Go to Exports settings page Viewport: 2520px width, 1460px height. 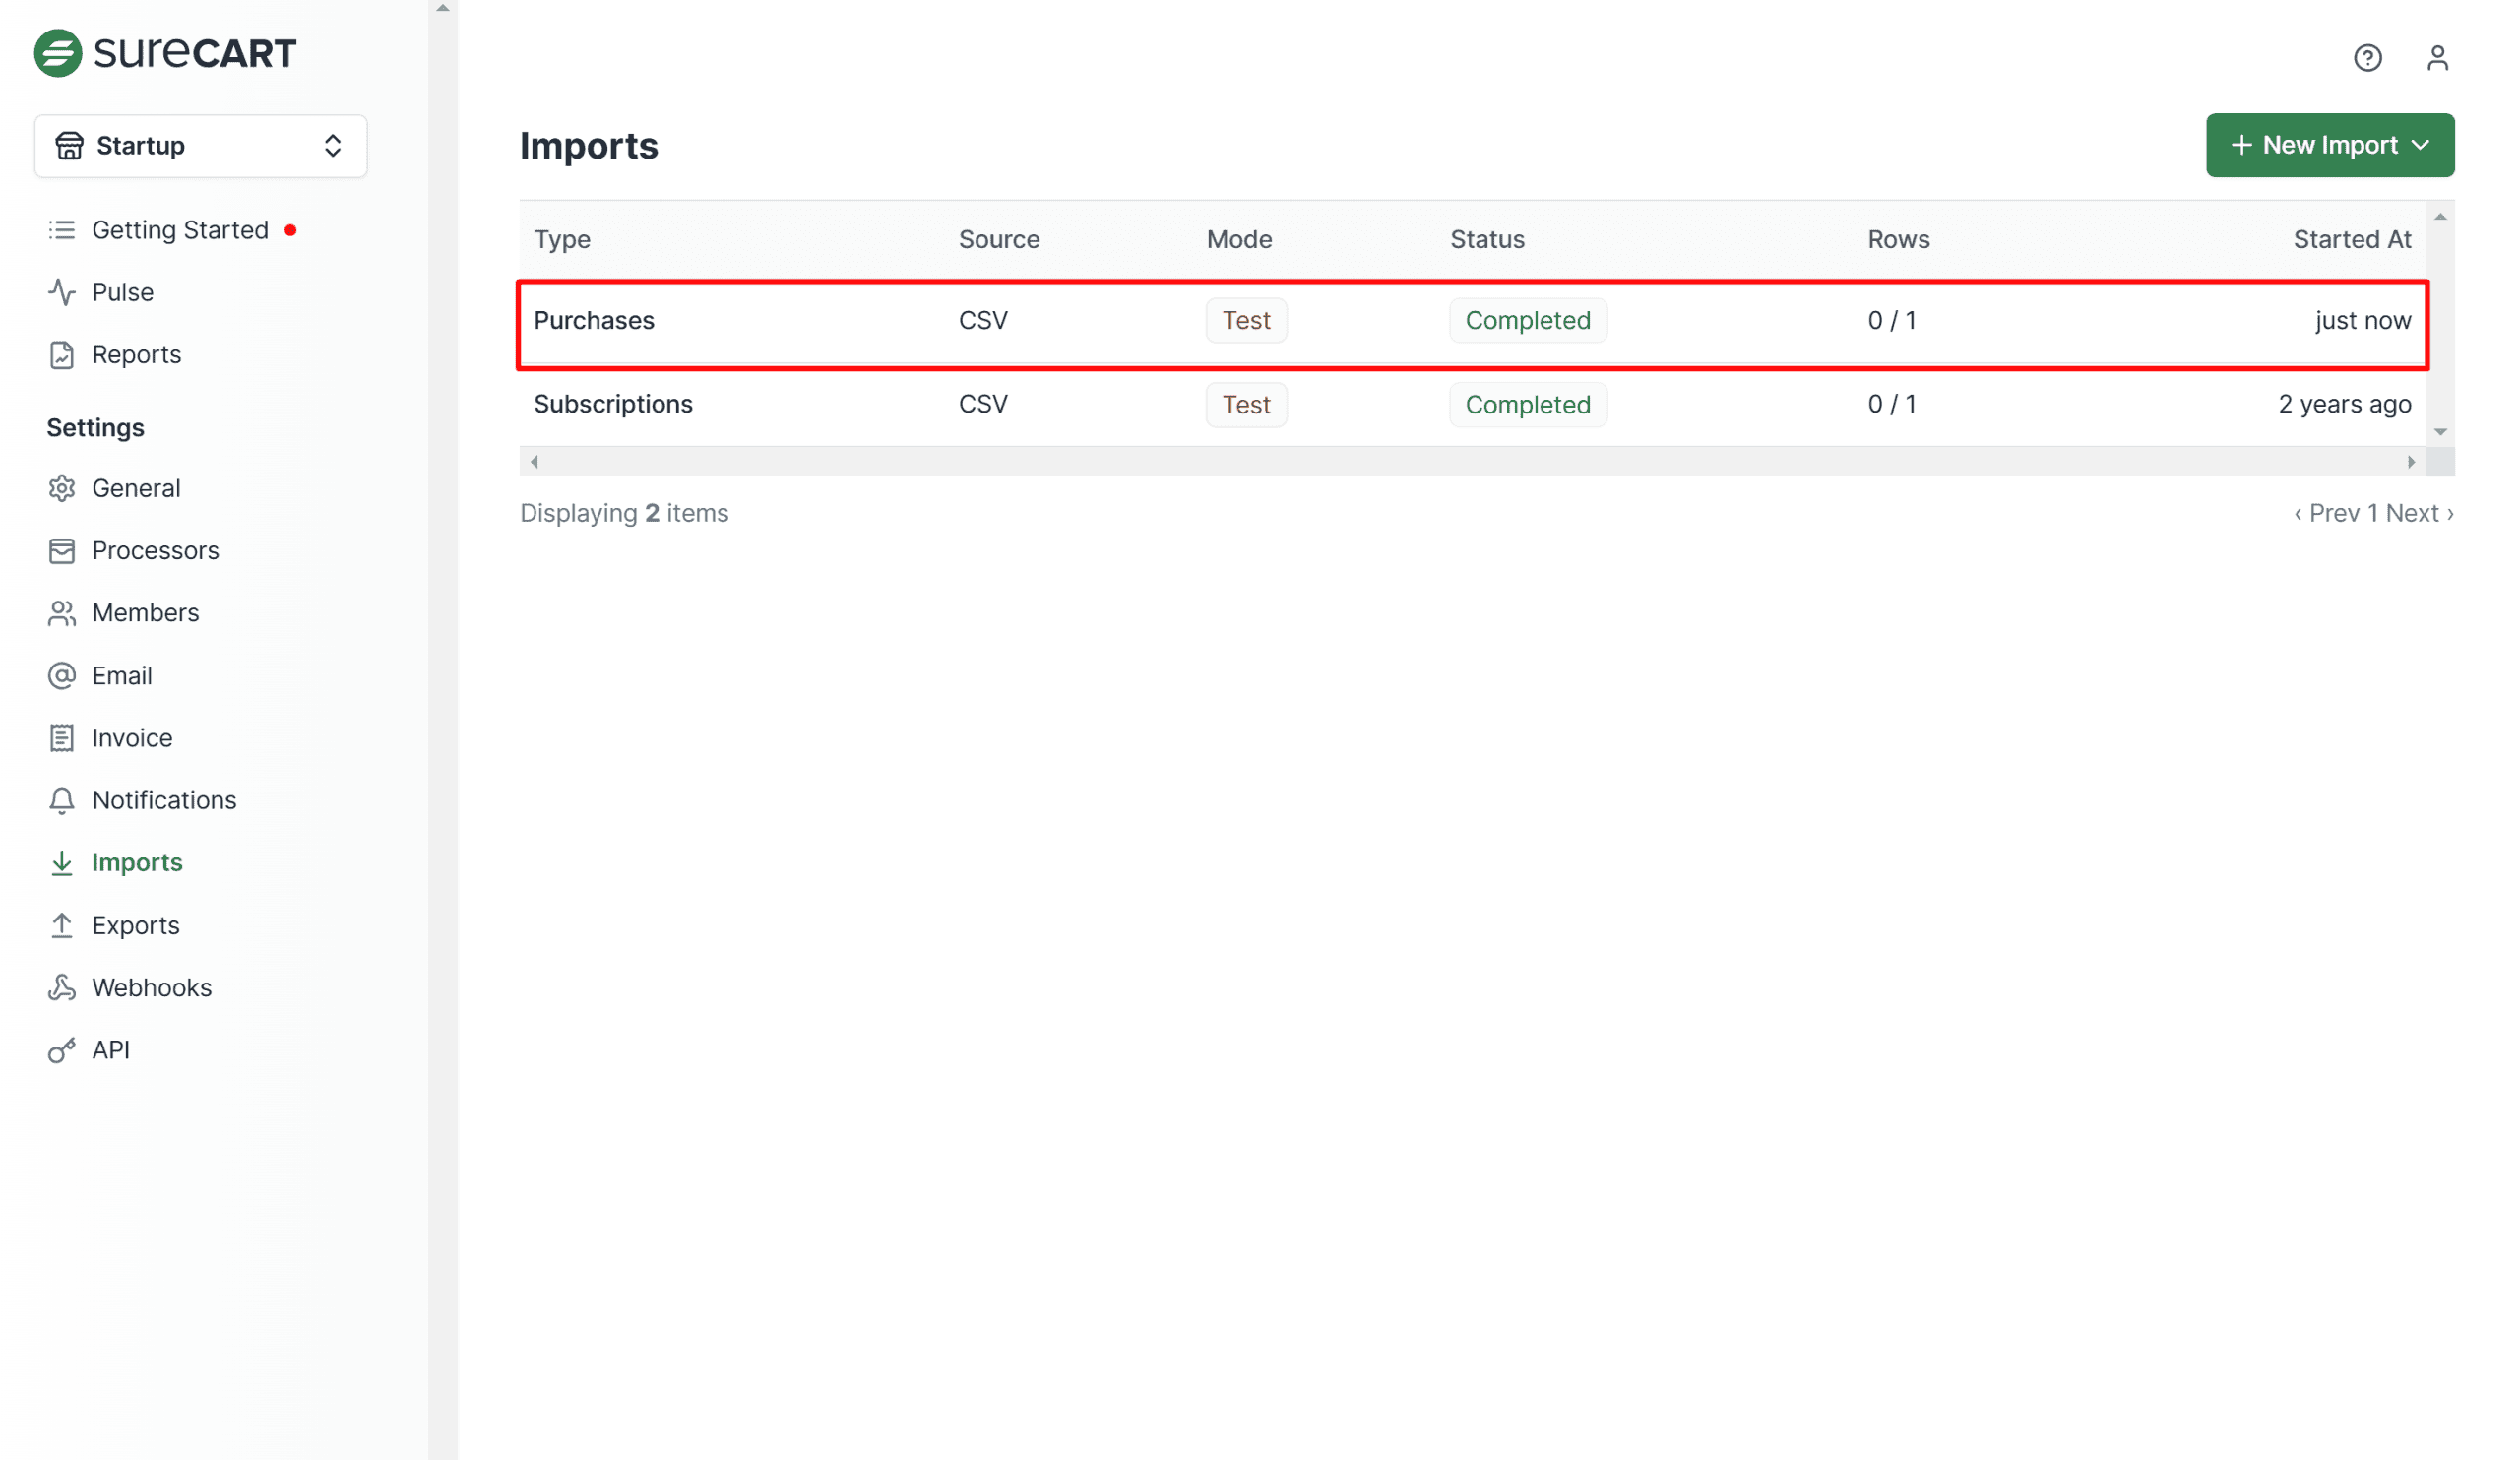point(136,925)
